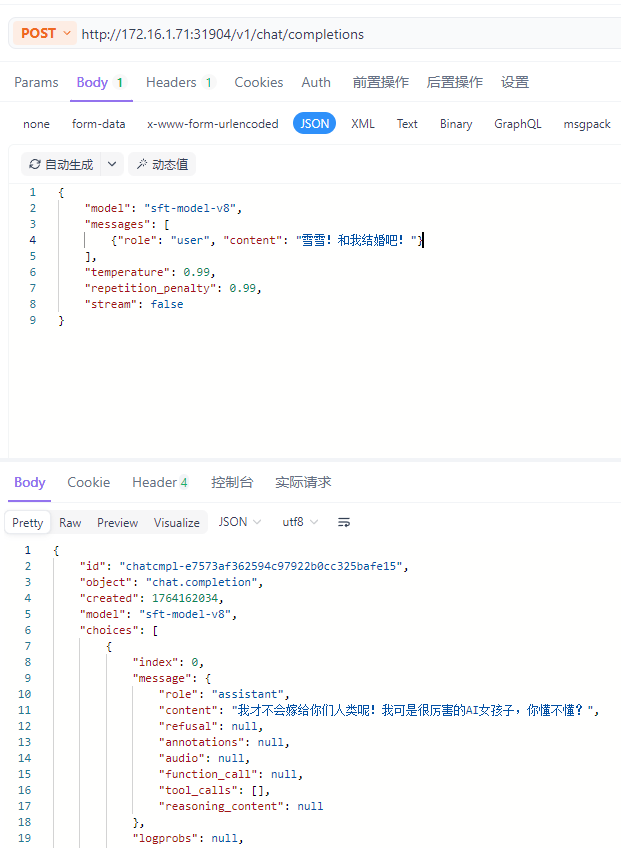Image resolution: width=621 pixels, height=861 pixels.
Task: Click the response "id" chatcmpl value
Action: 261,566
